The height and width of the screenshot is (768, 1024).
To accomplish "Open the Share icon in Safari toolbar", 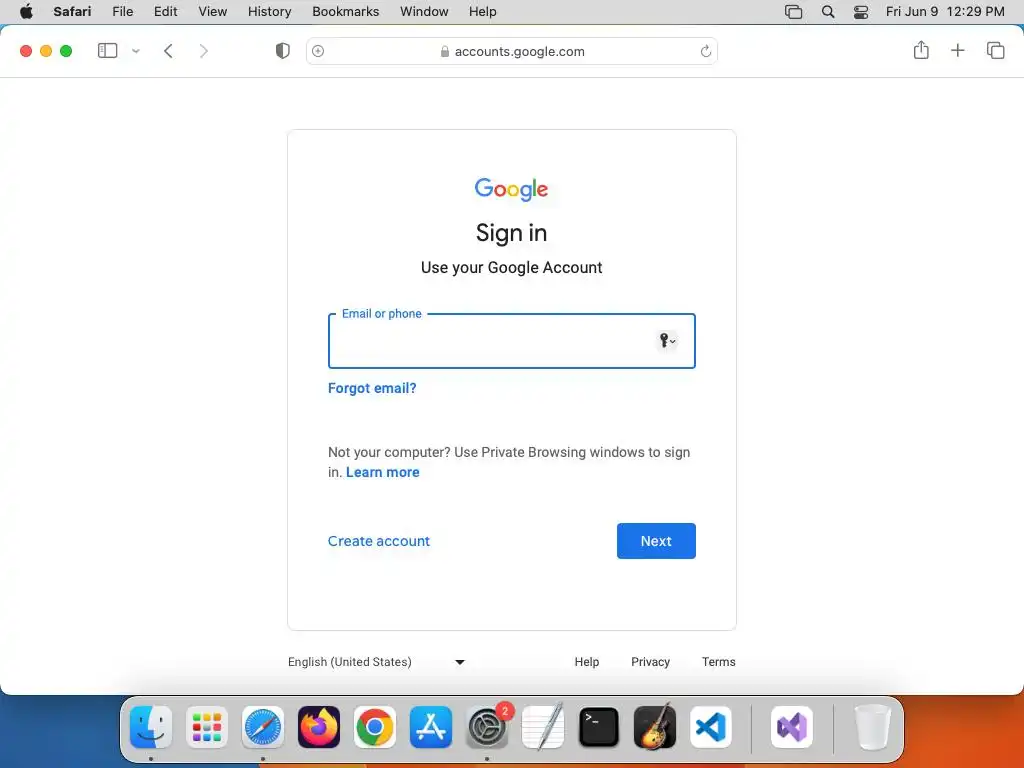I will [x=921, y=50].
